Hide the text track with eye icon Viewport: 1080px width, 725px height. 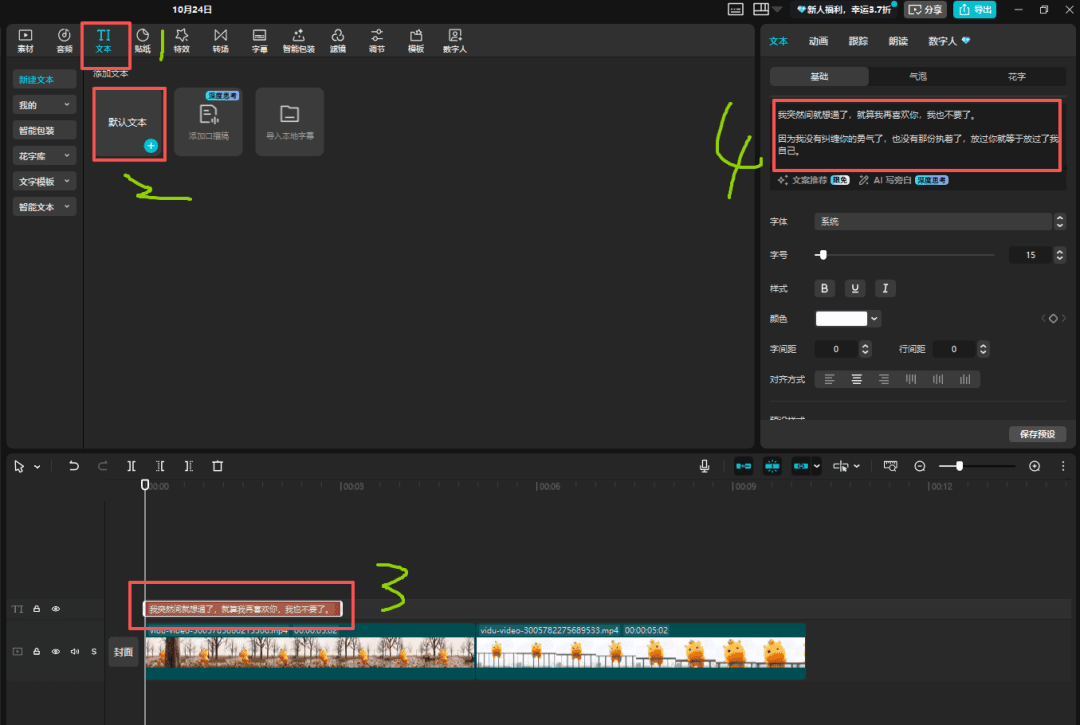tap(56, 609)
